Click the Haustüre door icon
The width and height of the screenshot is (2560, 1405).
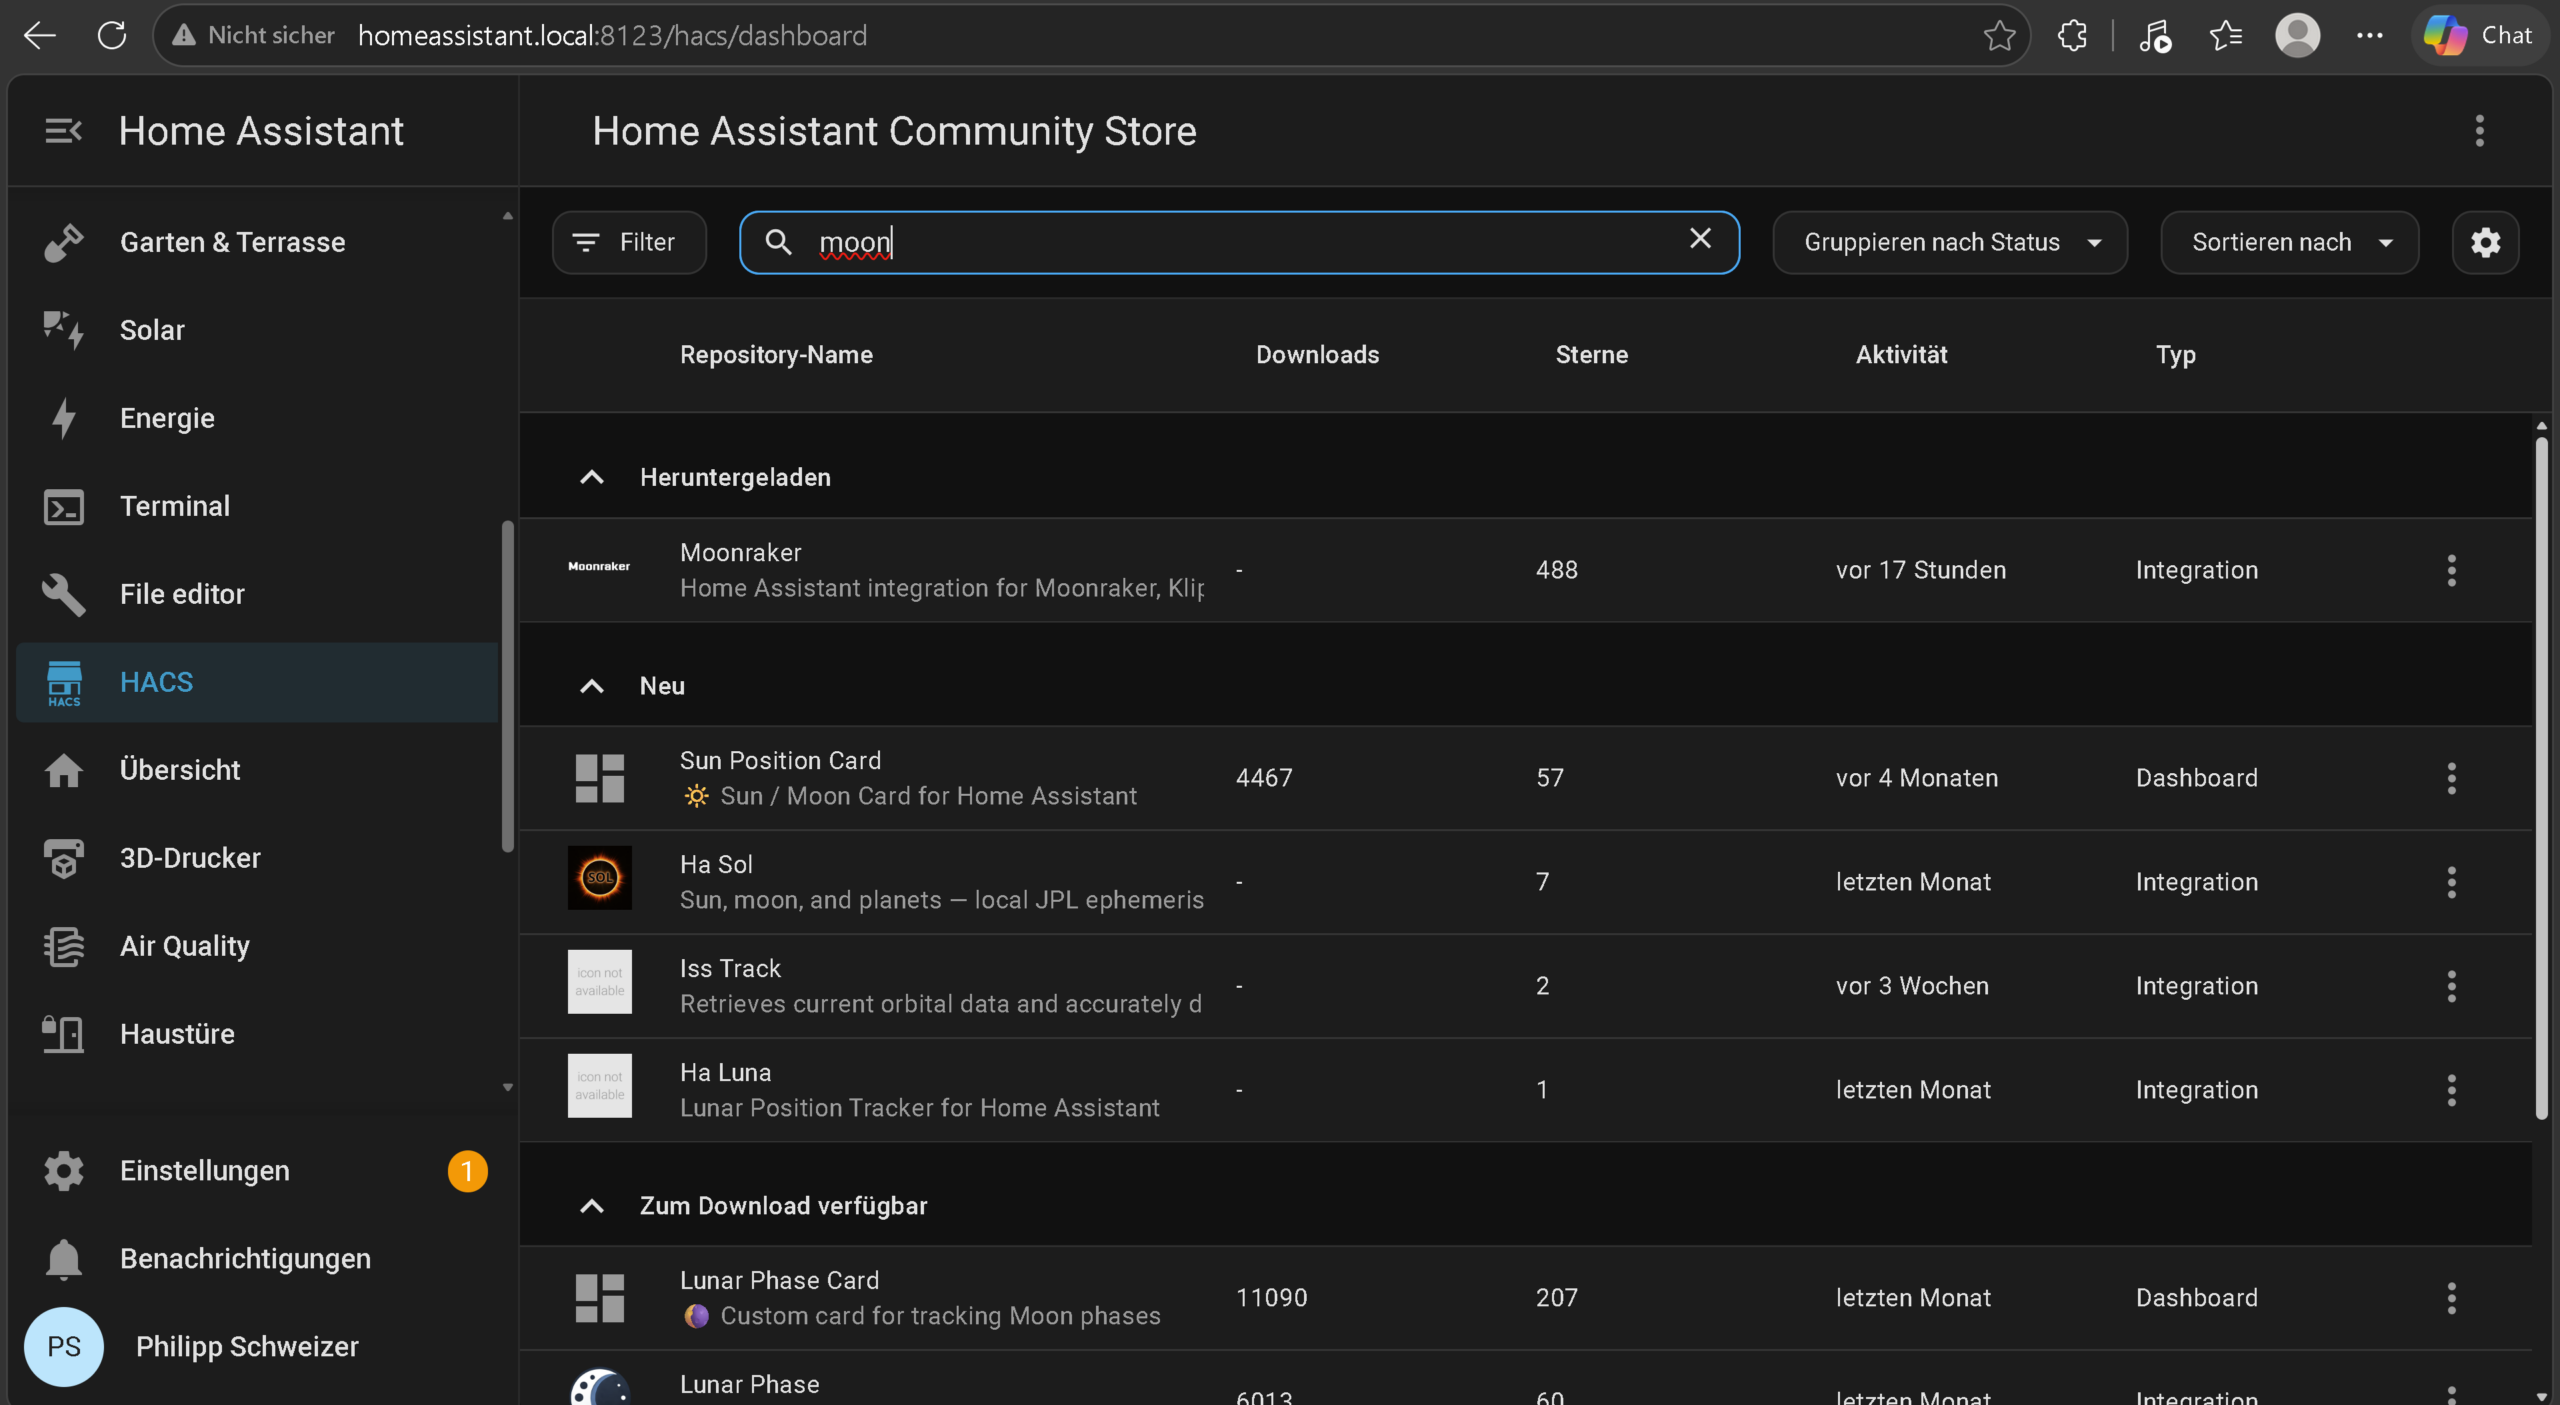coord(64,1034)
